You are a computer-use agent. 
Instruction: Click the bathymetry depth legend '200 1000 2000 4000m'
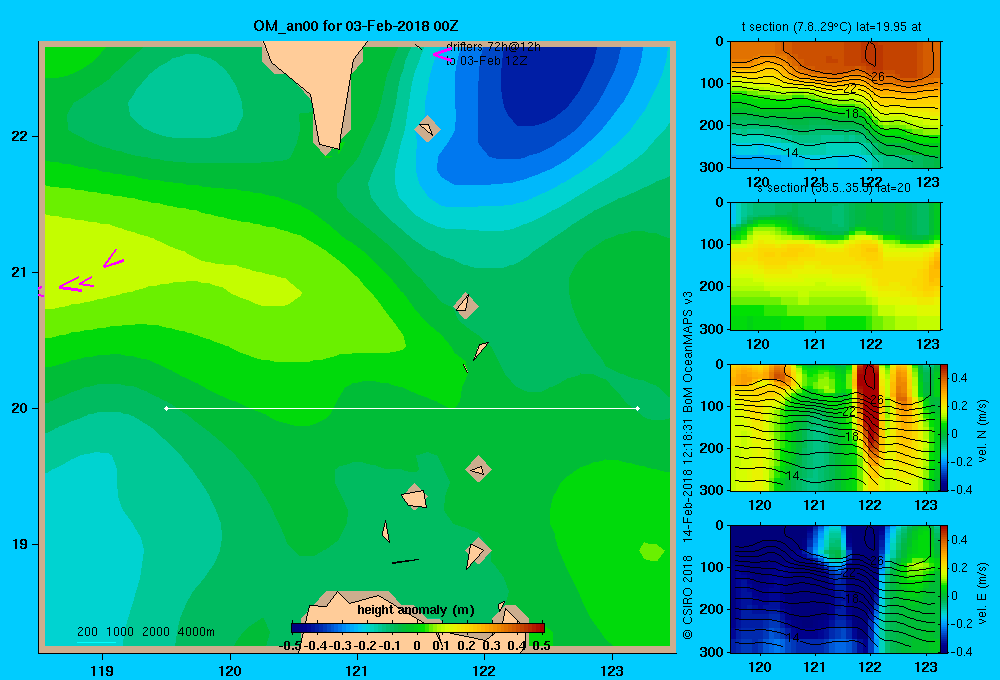point(145,632)
